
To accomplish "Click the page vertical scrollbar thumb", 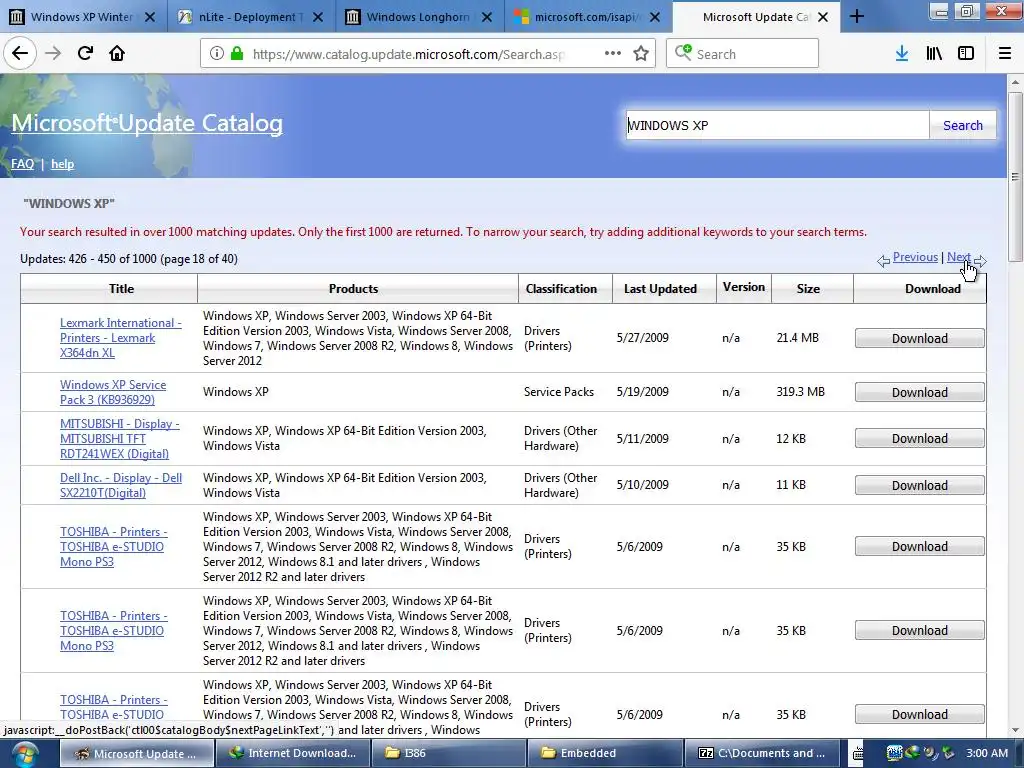I will tap(1015, 176).
